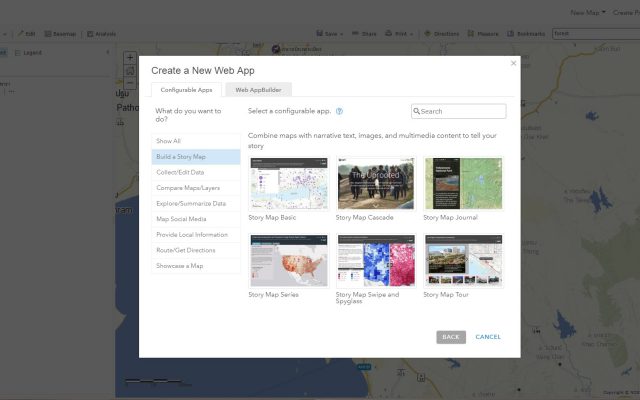
Task: Focus the Search field in the dialog
Action: (x=459, y=111)
